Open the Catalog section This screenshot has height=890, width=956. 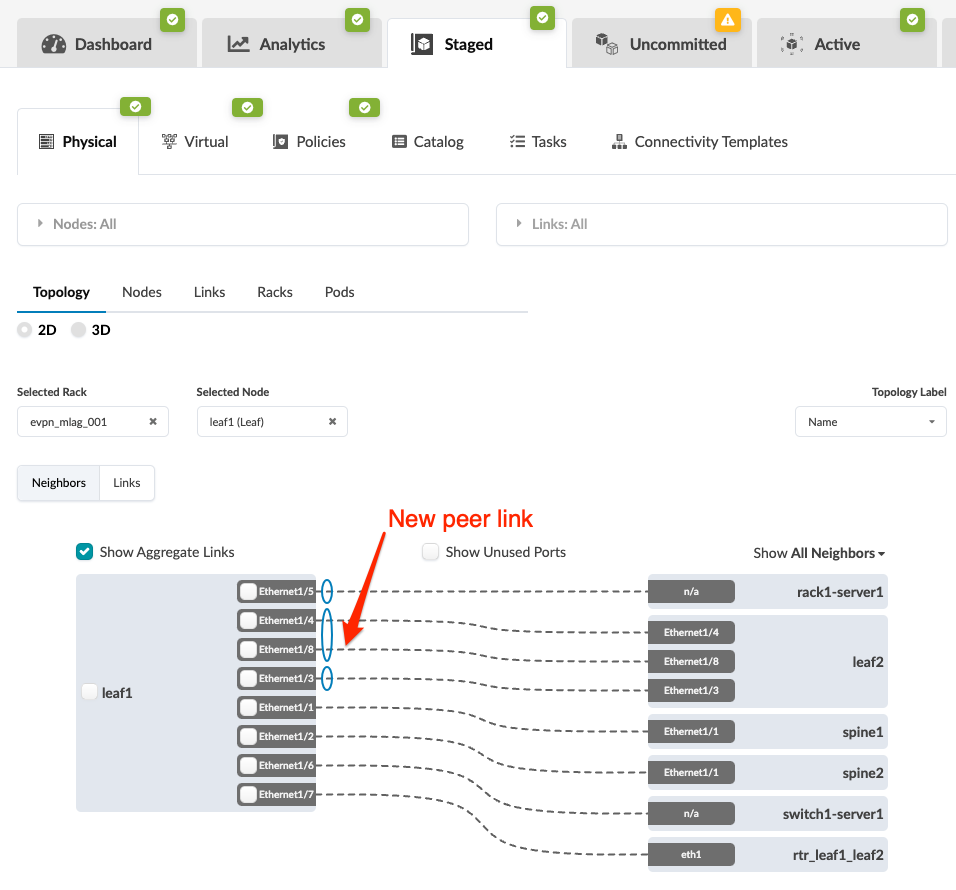click(x=427, y=141)
